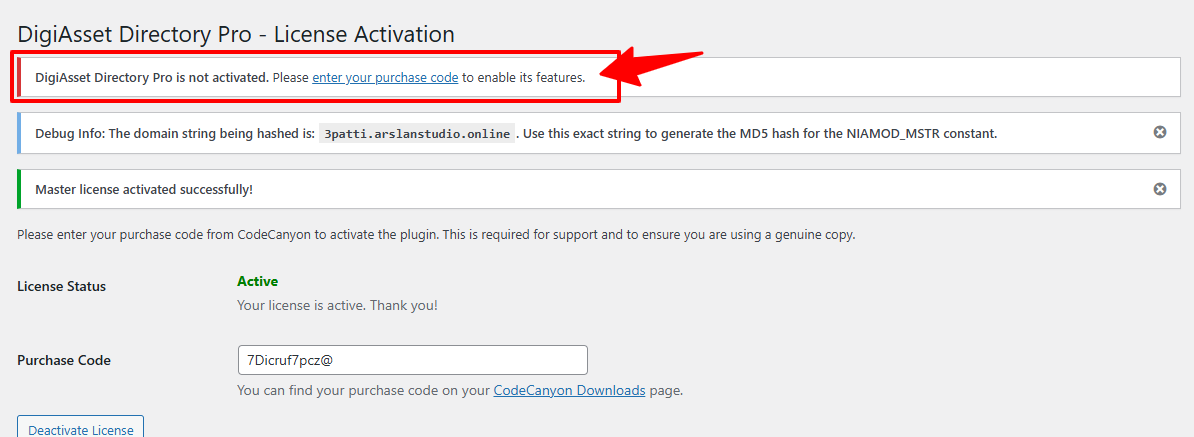Viewport: 1194px width, 437px height.
Task: Click the Master license activated successfully message
Action: click(x=144, y=189)
